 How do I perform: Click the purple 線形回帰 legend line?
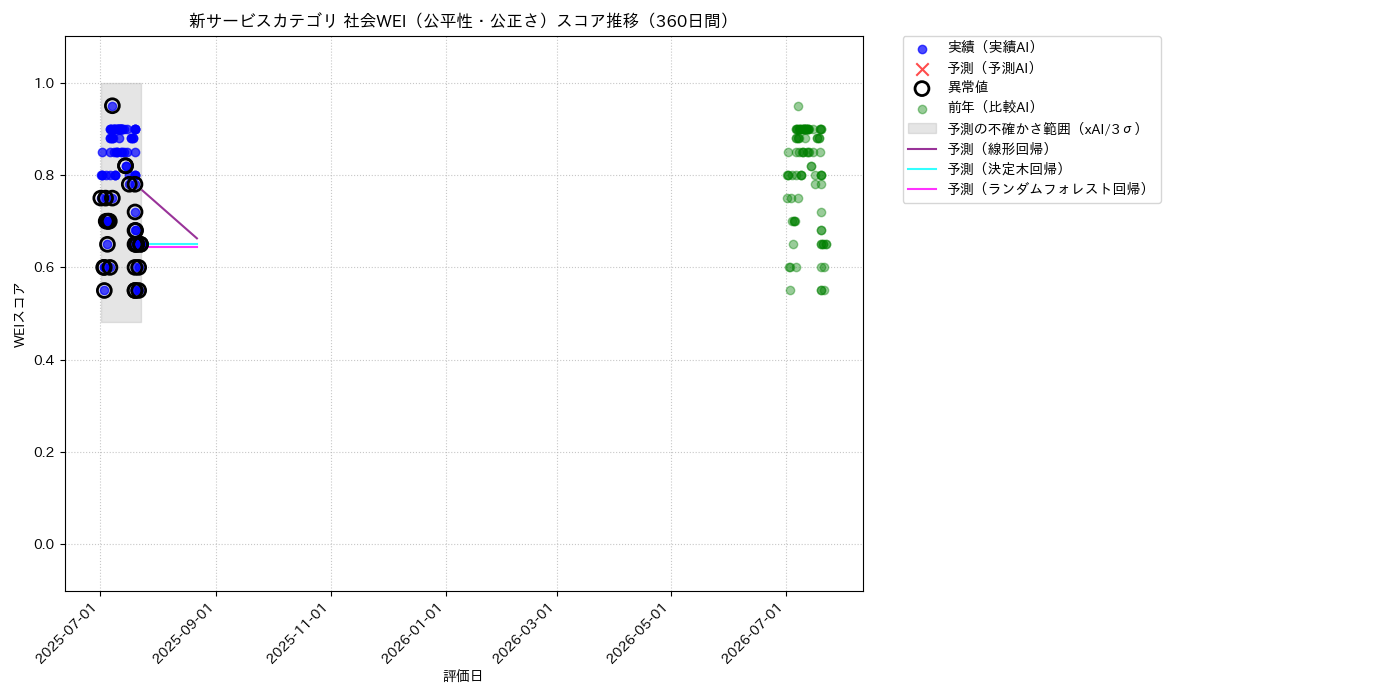point(922,149)
